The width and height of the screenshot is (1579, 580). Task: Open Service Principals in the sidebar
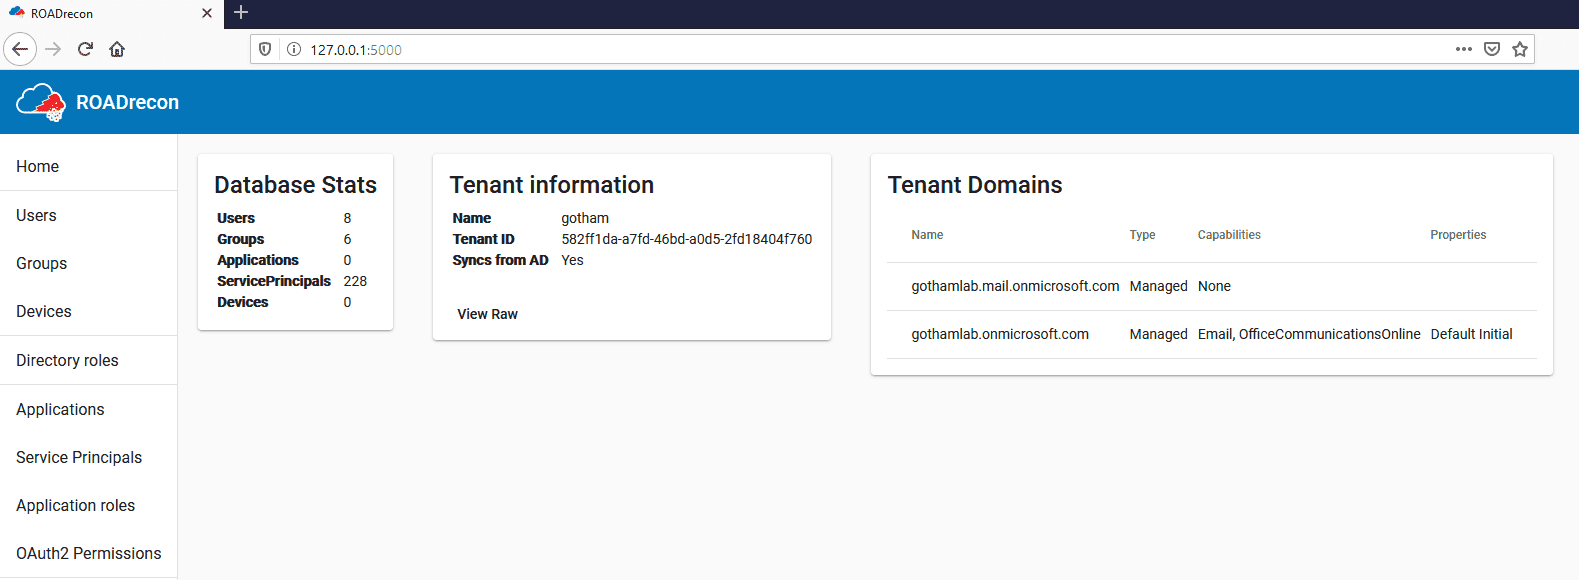point(88,457)
